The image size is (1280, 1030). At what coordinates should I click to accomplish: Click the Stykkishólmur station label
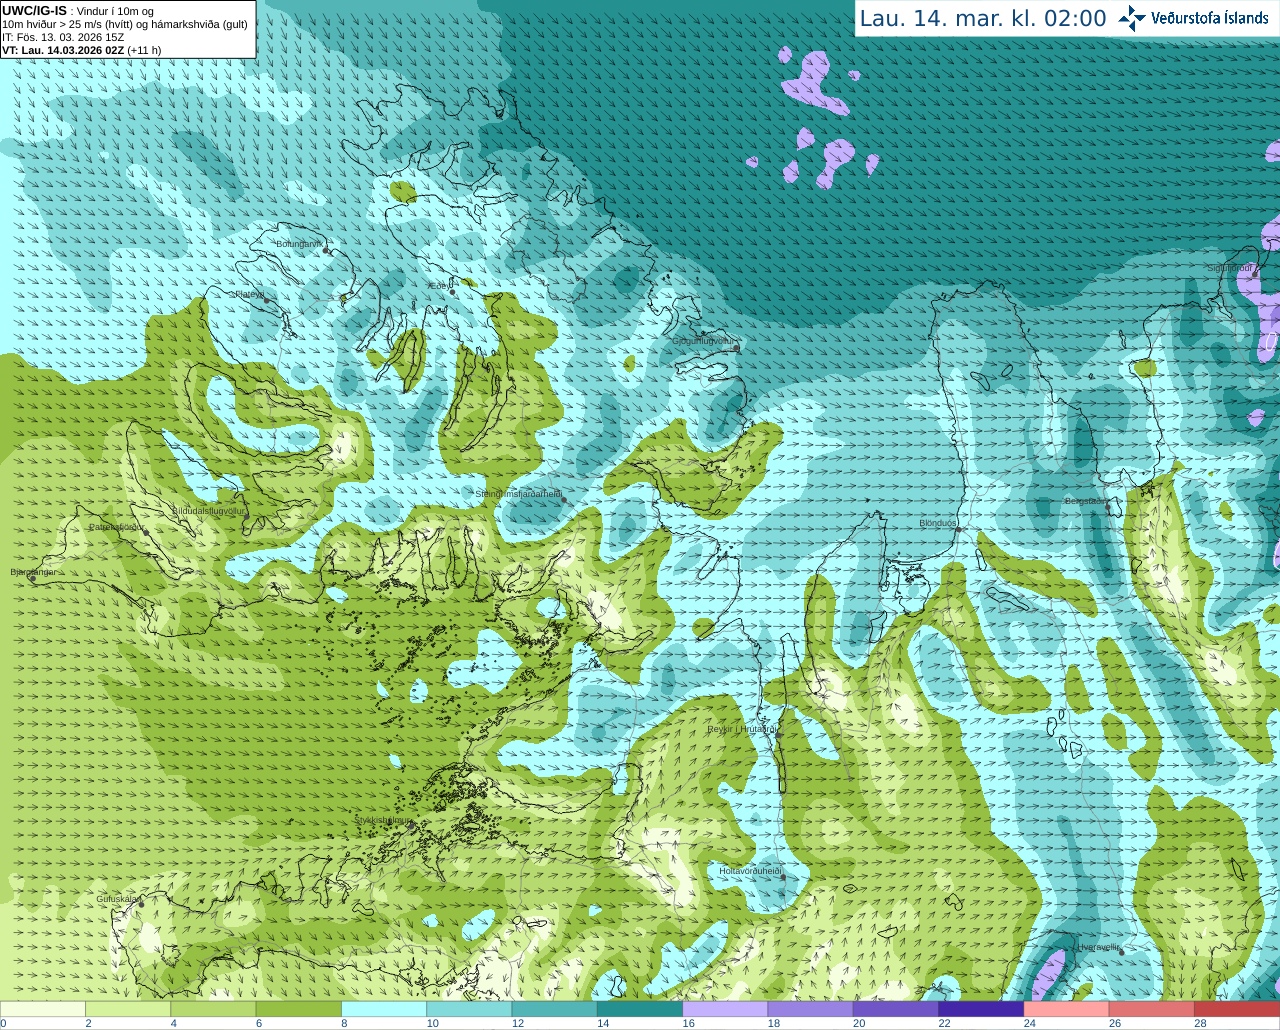click(382, 819)
